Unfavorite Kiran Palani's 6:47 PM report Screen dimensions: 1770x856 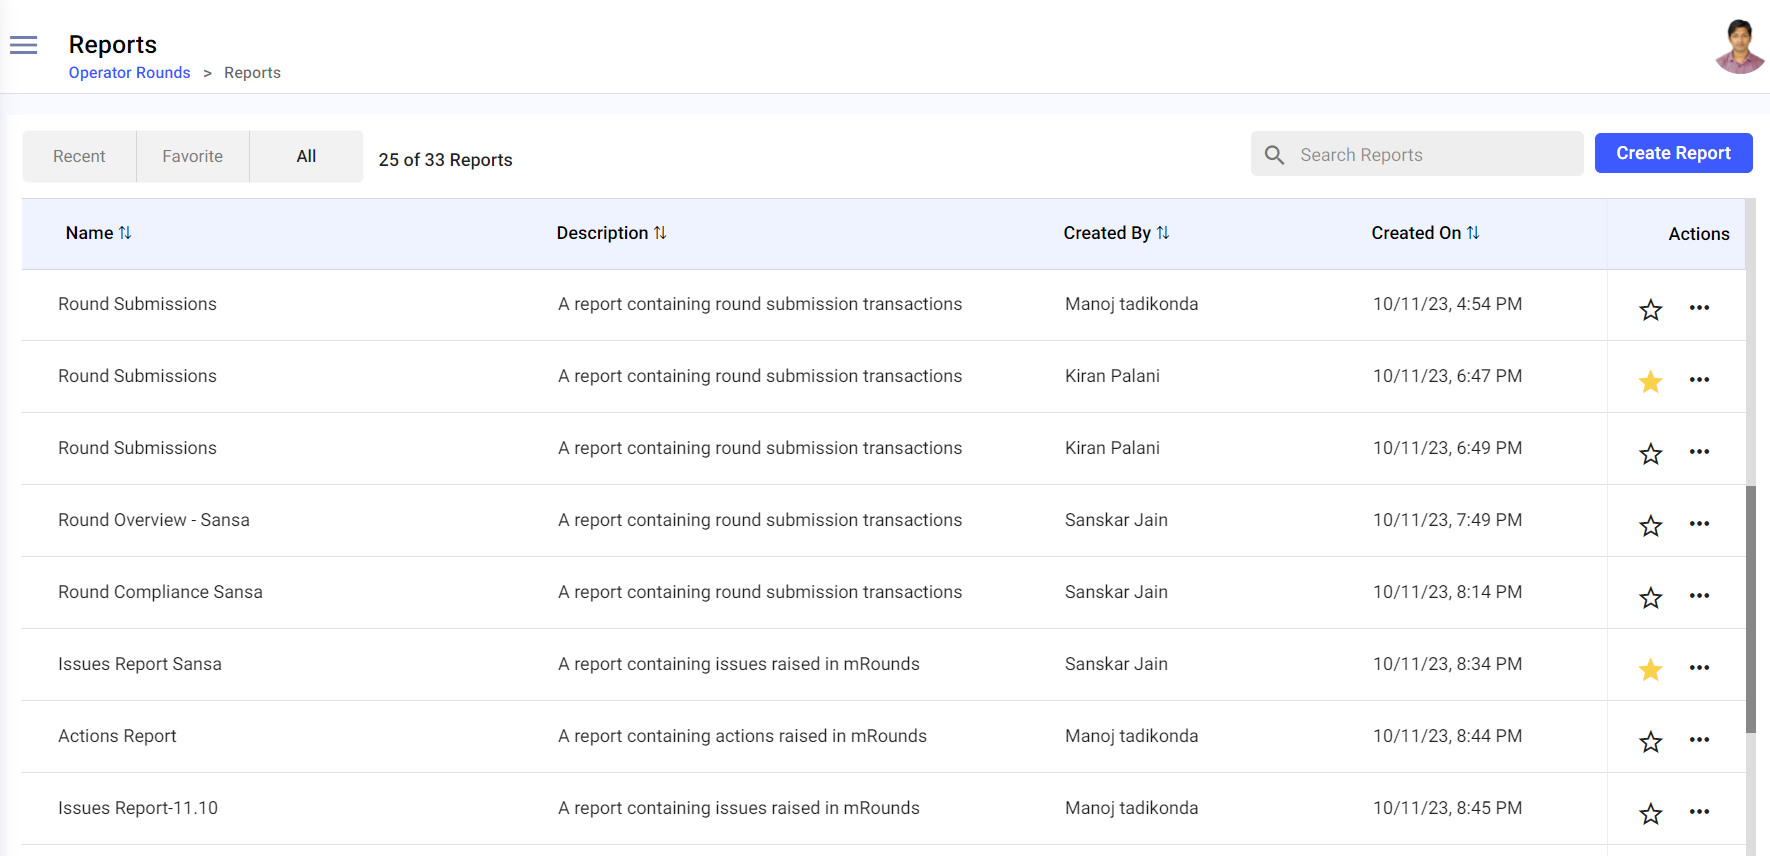1651,381
